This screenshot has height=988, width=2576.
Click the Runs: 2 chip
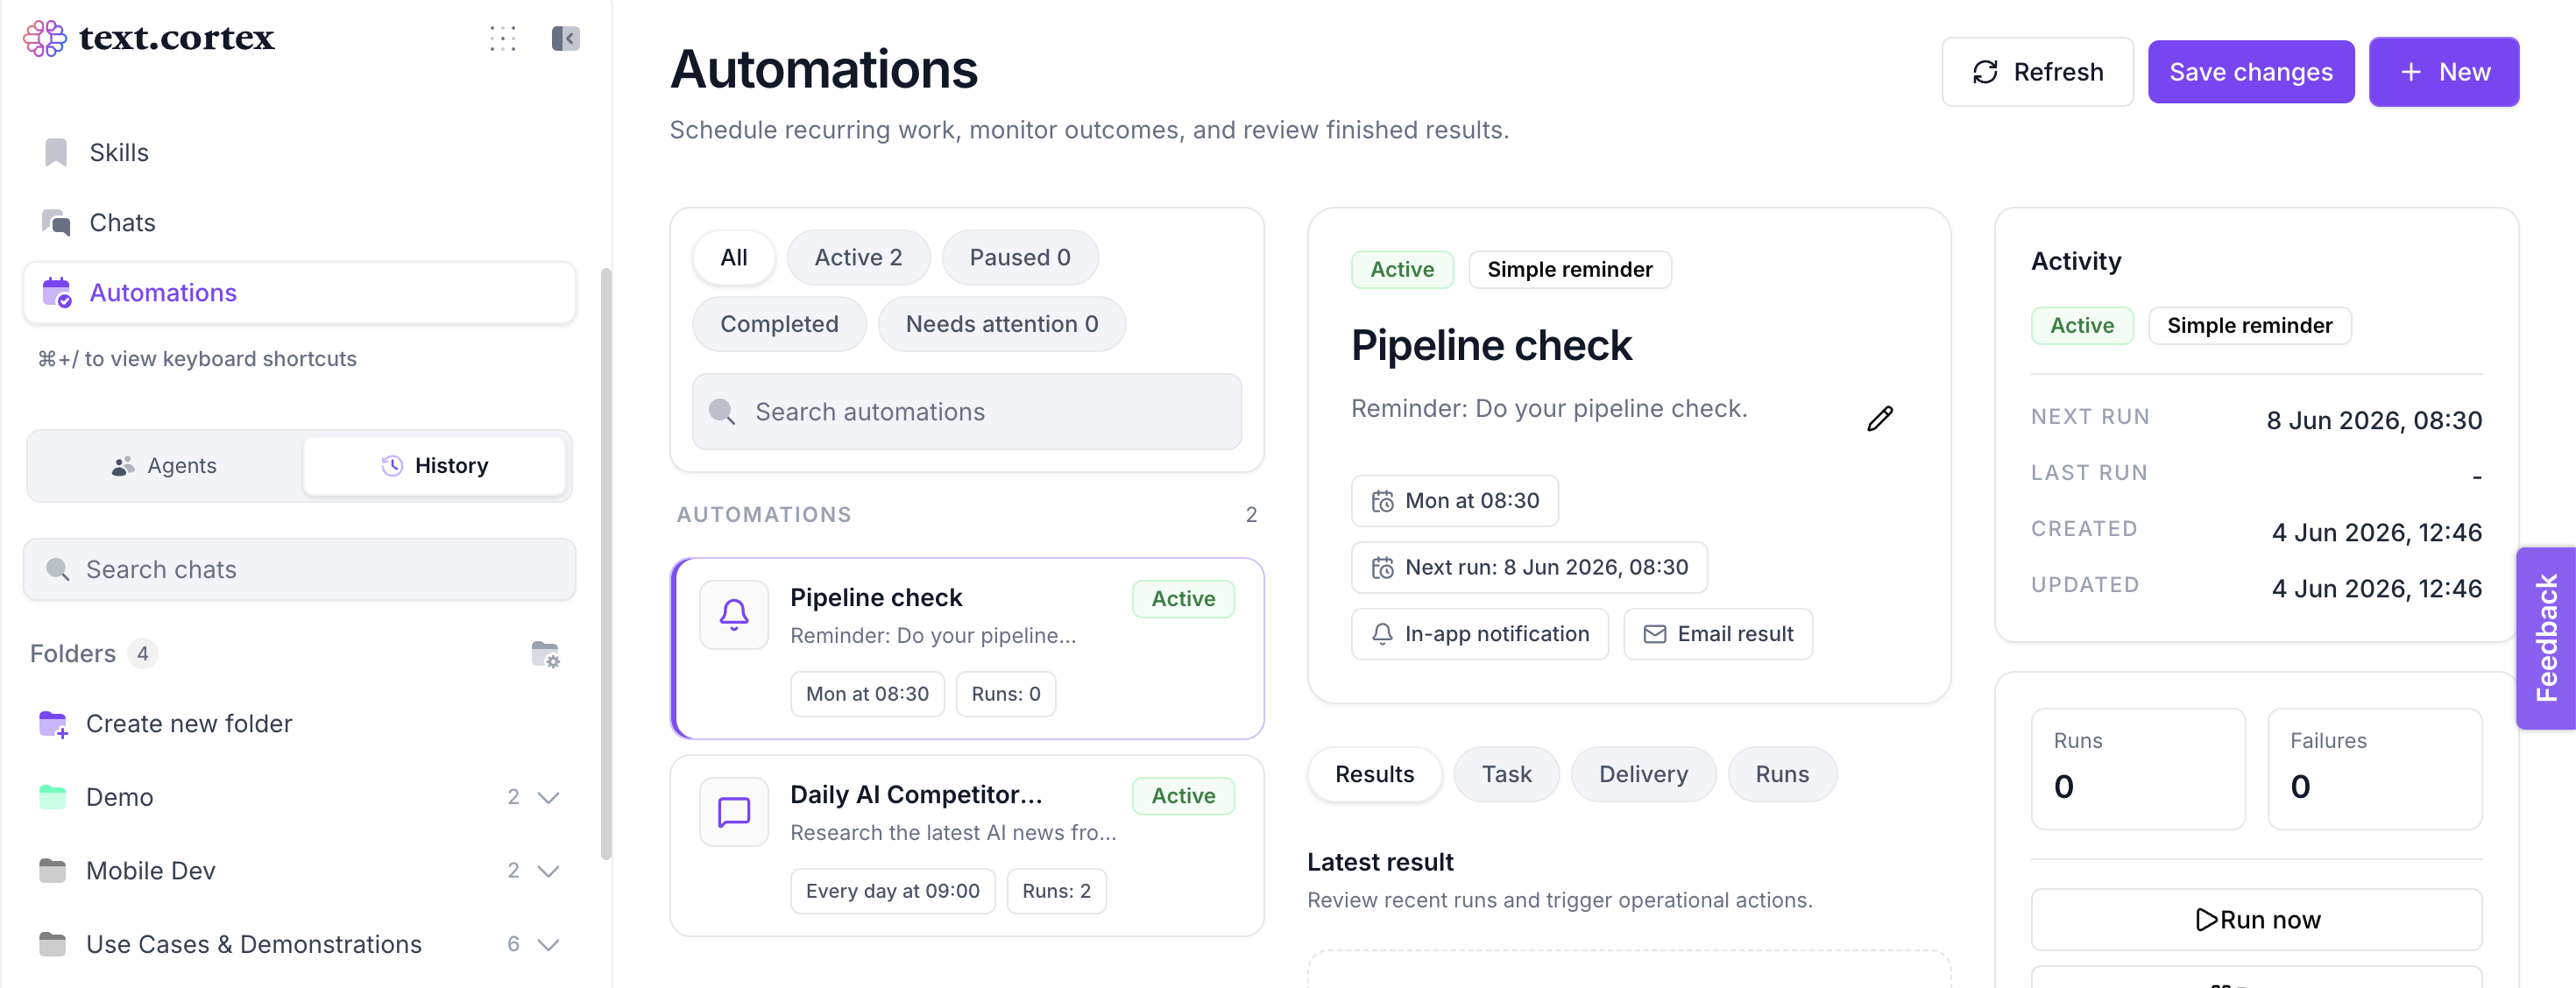coord(1056,891)
